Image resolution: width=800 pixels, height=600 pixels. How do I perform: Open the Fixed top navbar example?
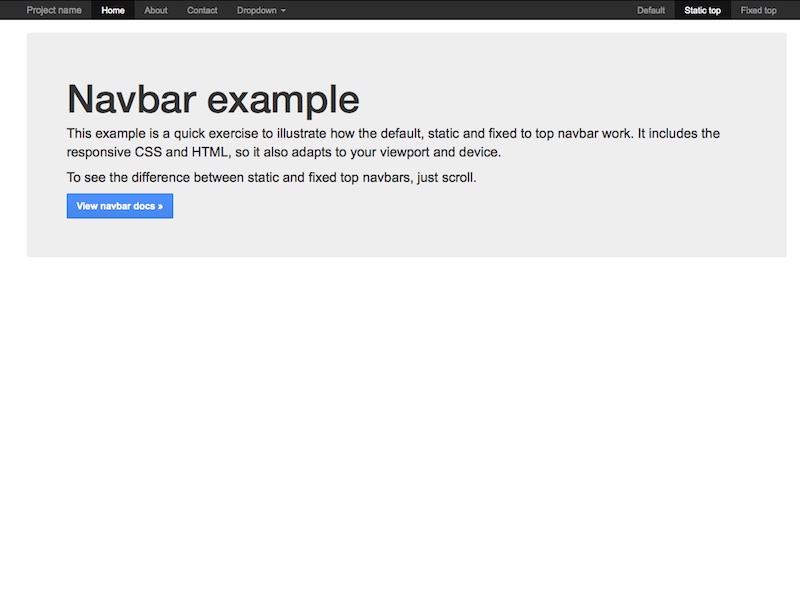click(758, 10)
